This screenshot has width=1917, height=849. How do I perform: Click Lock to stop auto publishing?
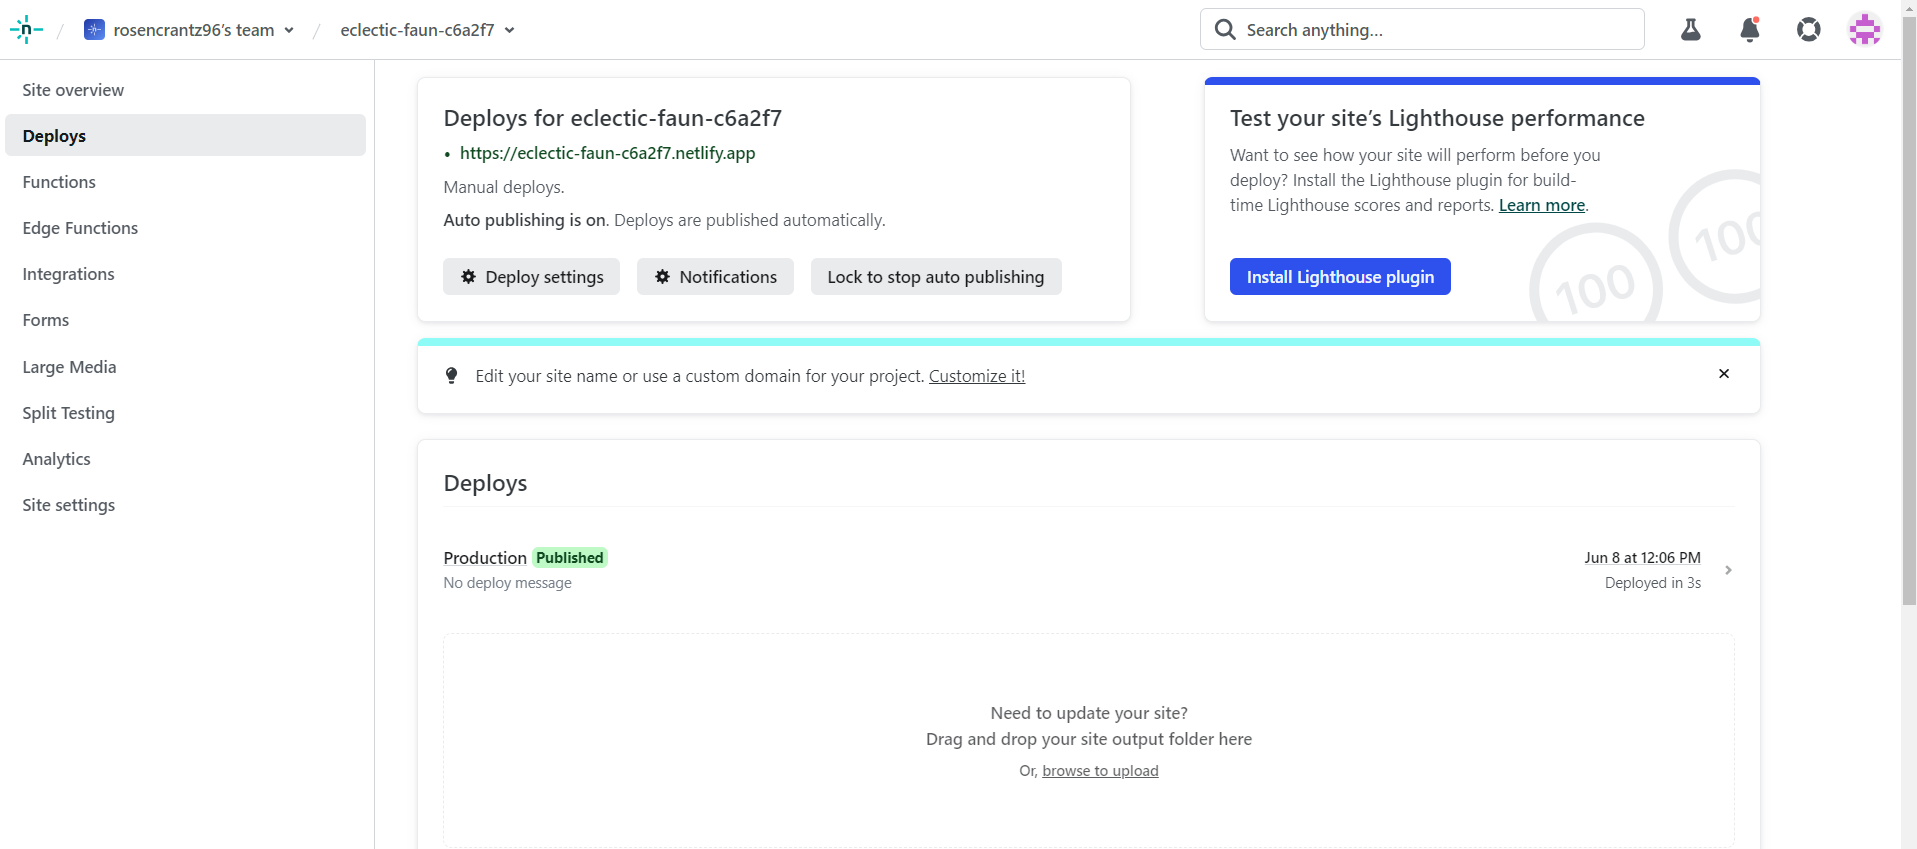(936, 277)
